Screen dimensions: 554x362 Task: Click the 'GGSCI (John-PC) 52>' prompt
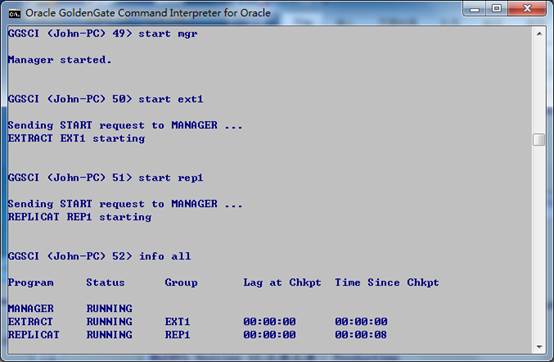pyautogui.click(x=70, y=256)
